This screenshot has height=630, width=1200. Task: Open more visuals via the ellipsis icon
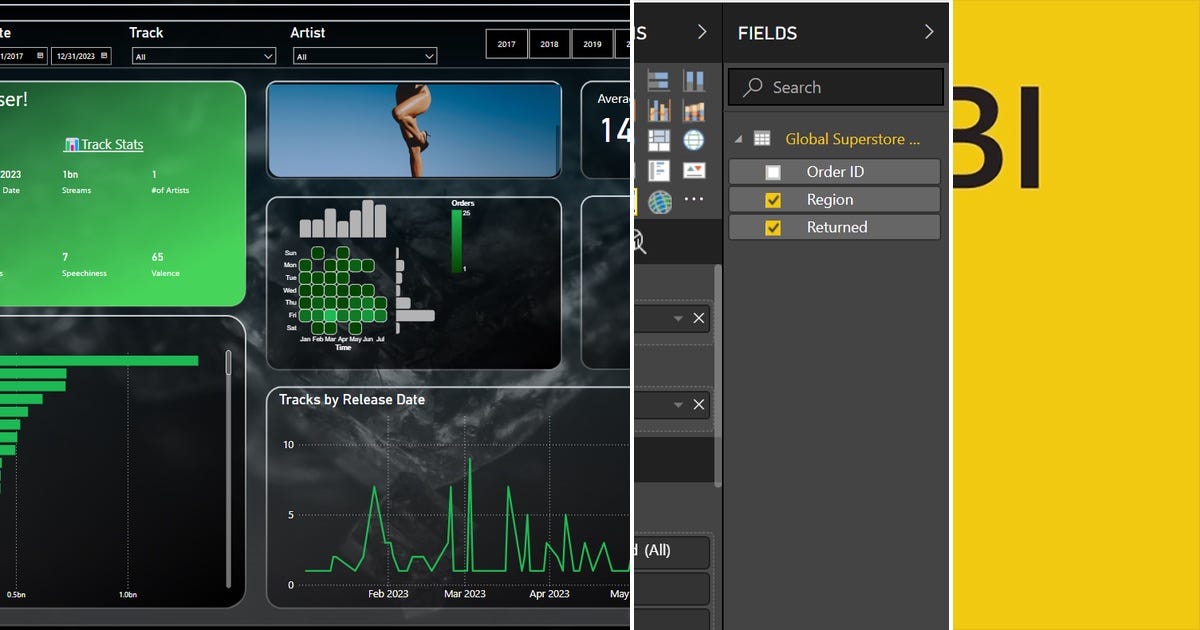tap(692, 199)
